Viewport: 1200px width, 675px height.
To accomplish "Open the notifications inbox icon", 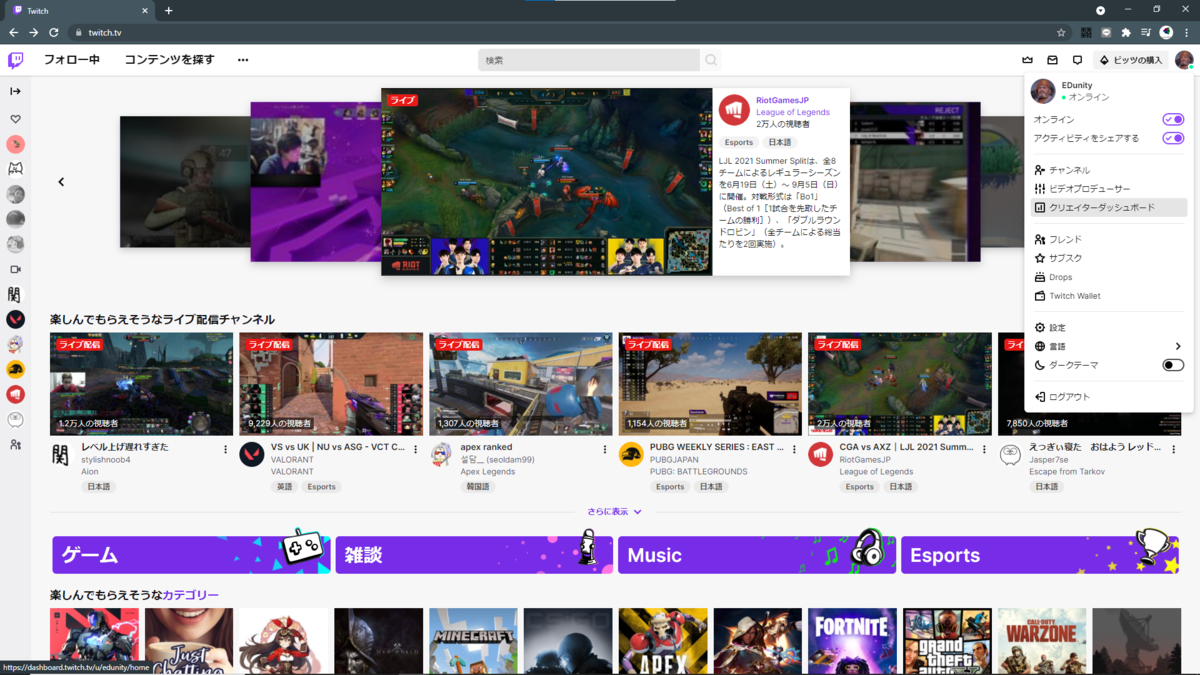I will coord(1052,60).
